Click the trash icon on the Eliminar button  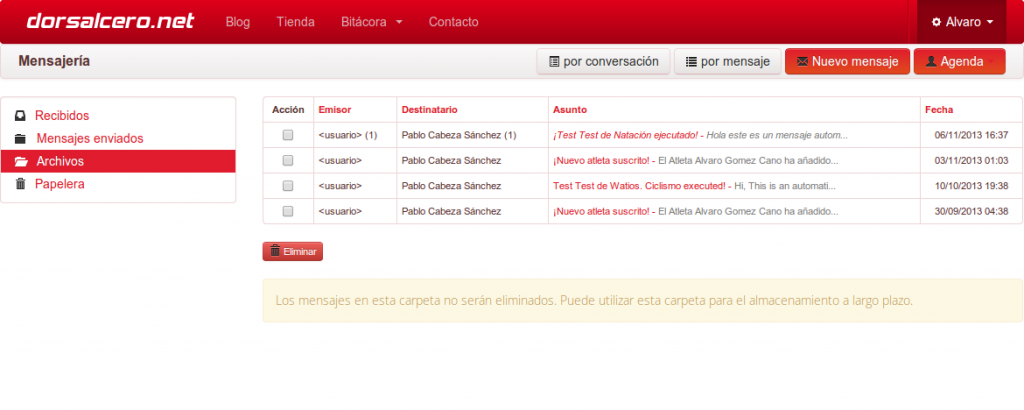[x=275, y=251]
